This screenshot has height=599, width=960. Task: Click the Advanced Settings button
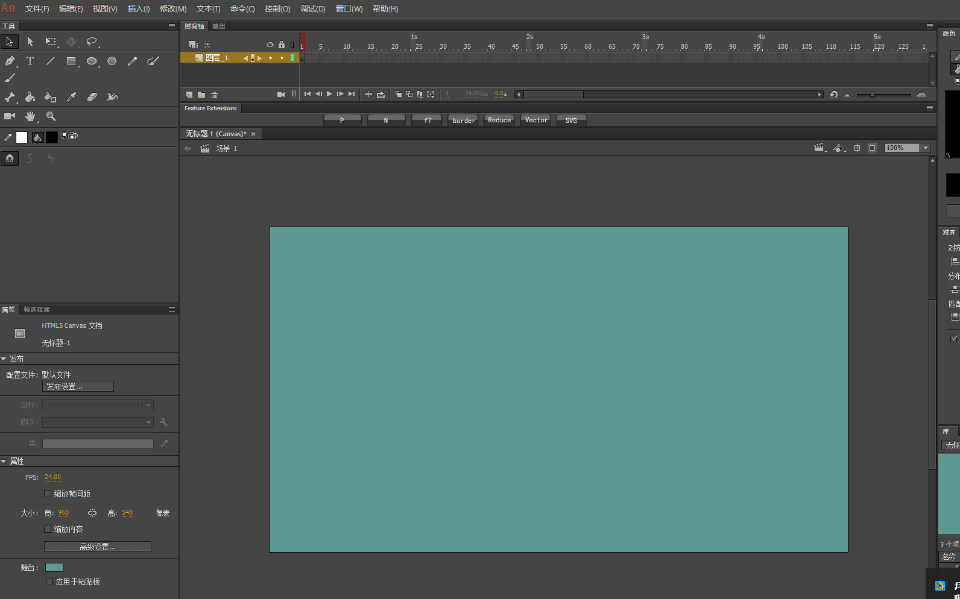(98, 546)
